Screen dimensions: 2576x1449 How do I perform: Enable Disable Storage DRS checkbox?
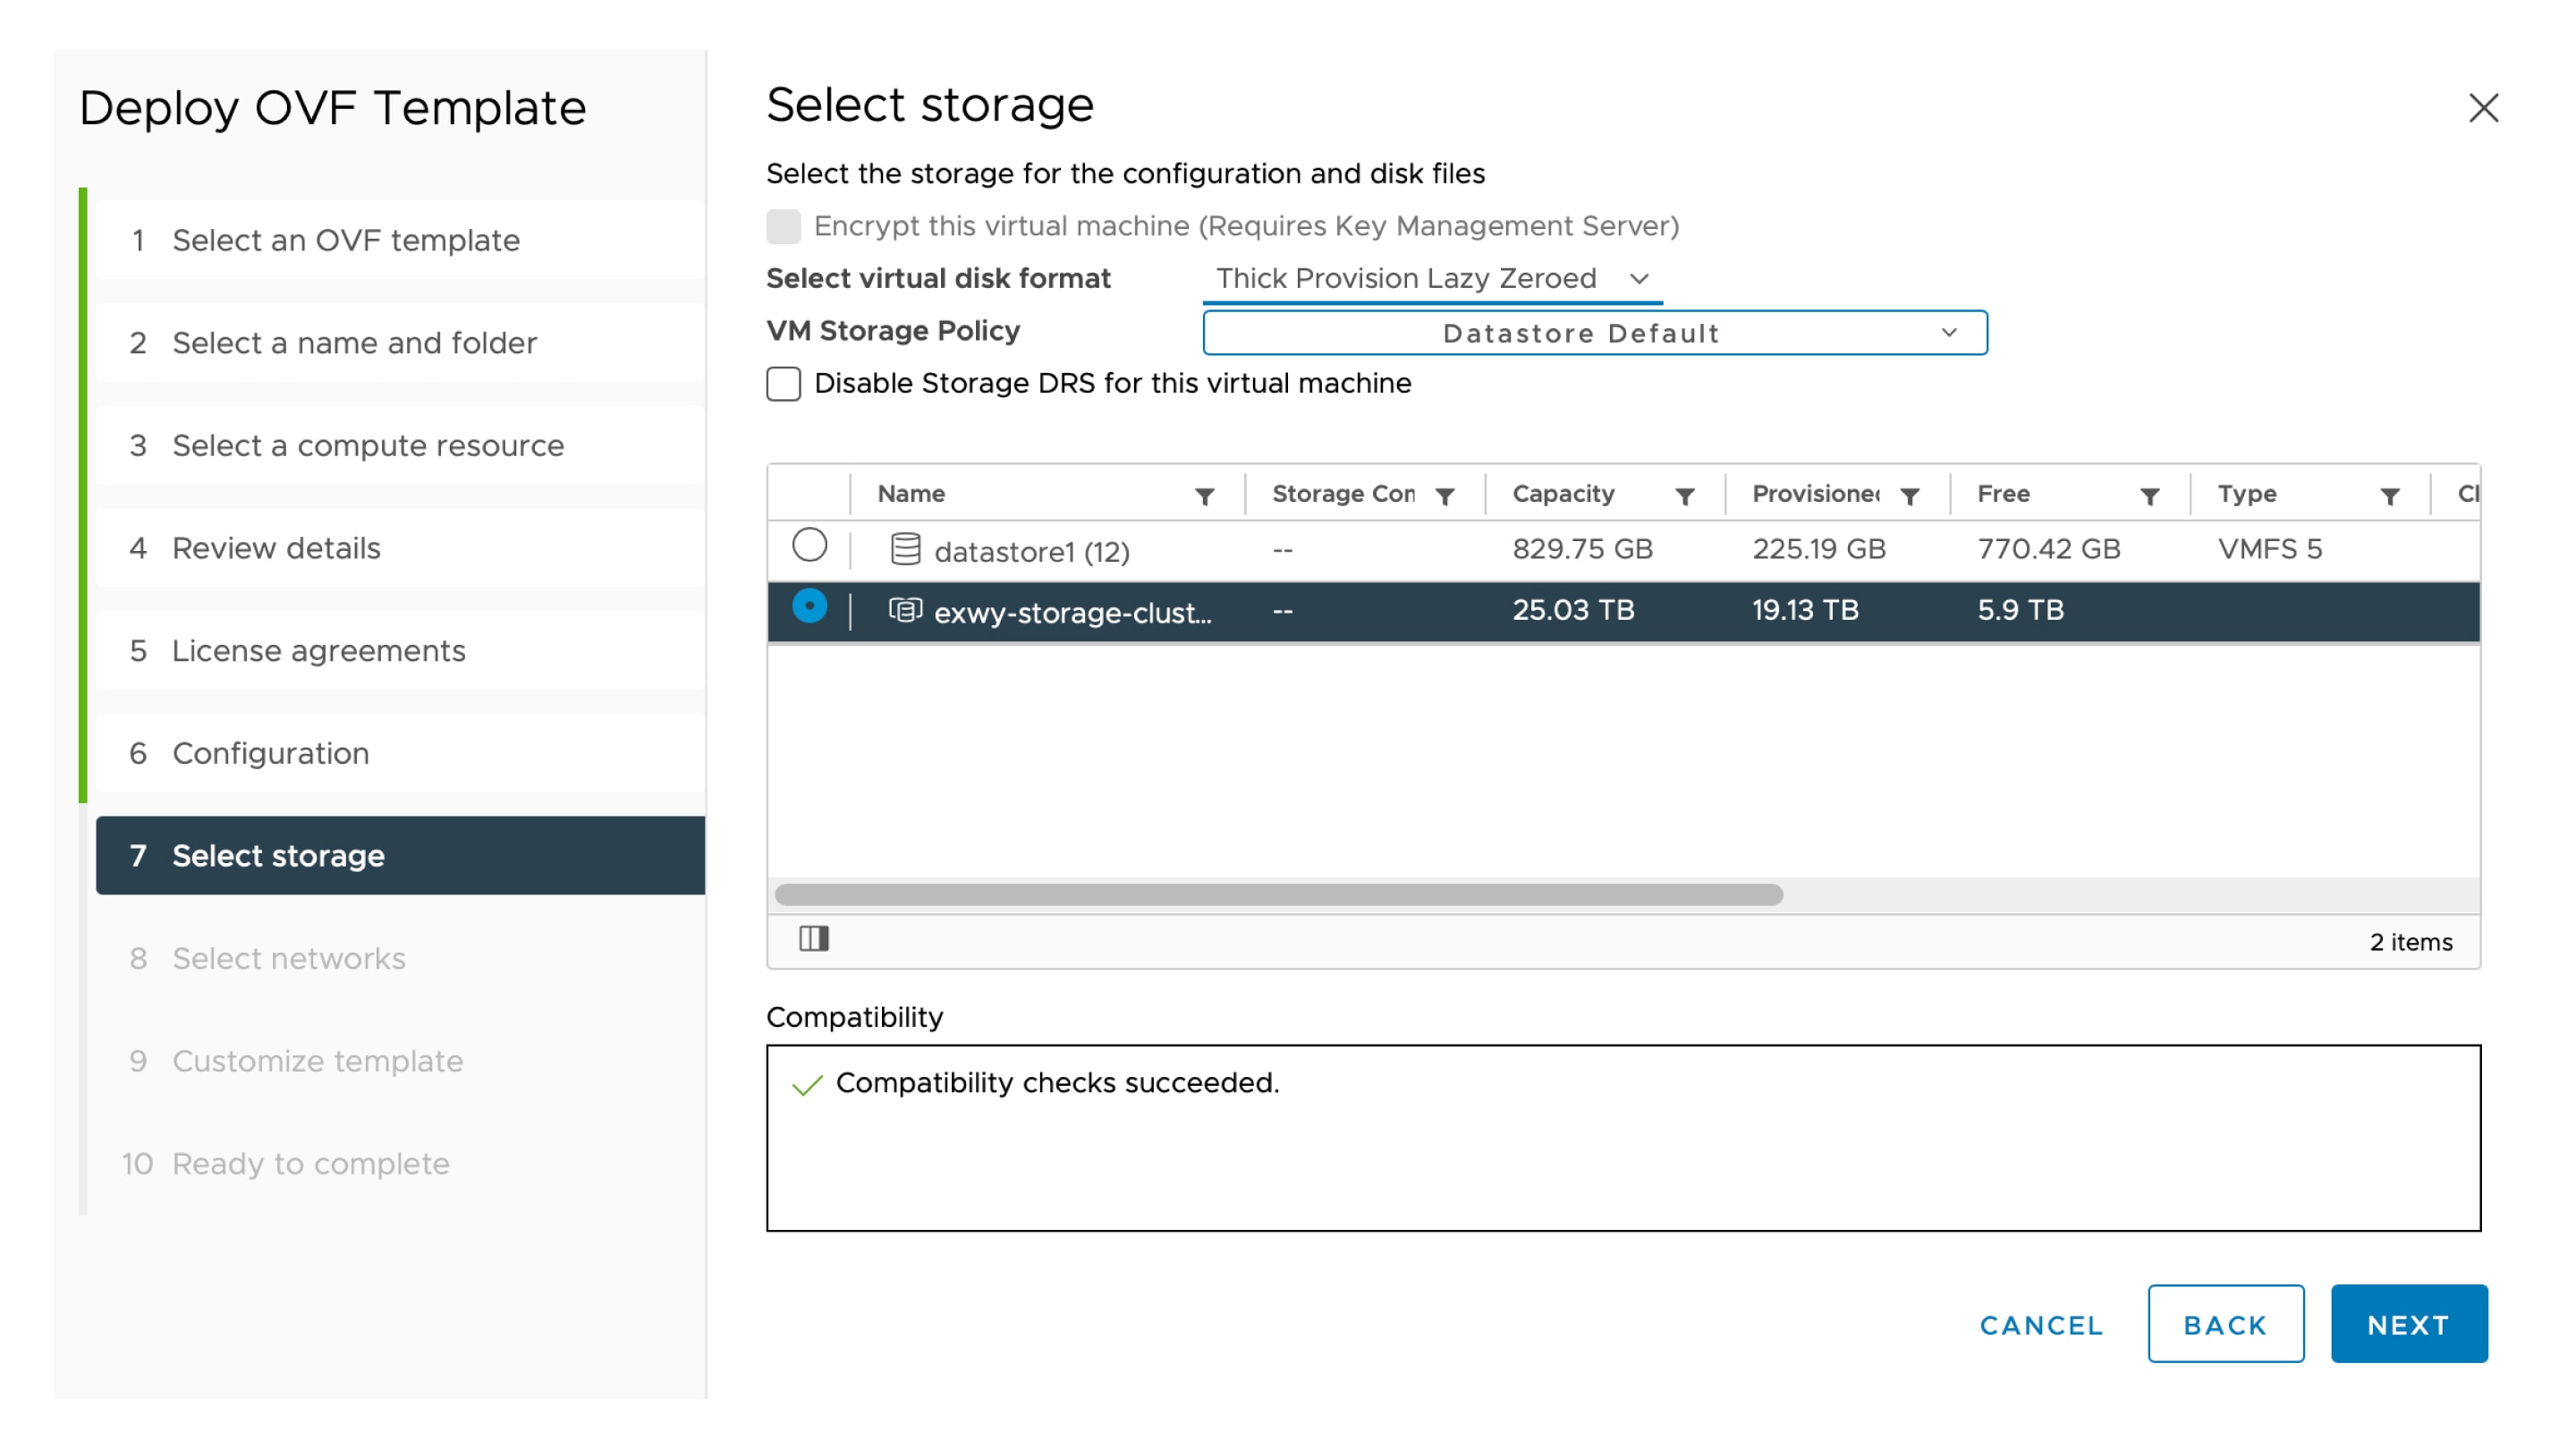coord(783,384)
